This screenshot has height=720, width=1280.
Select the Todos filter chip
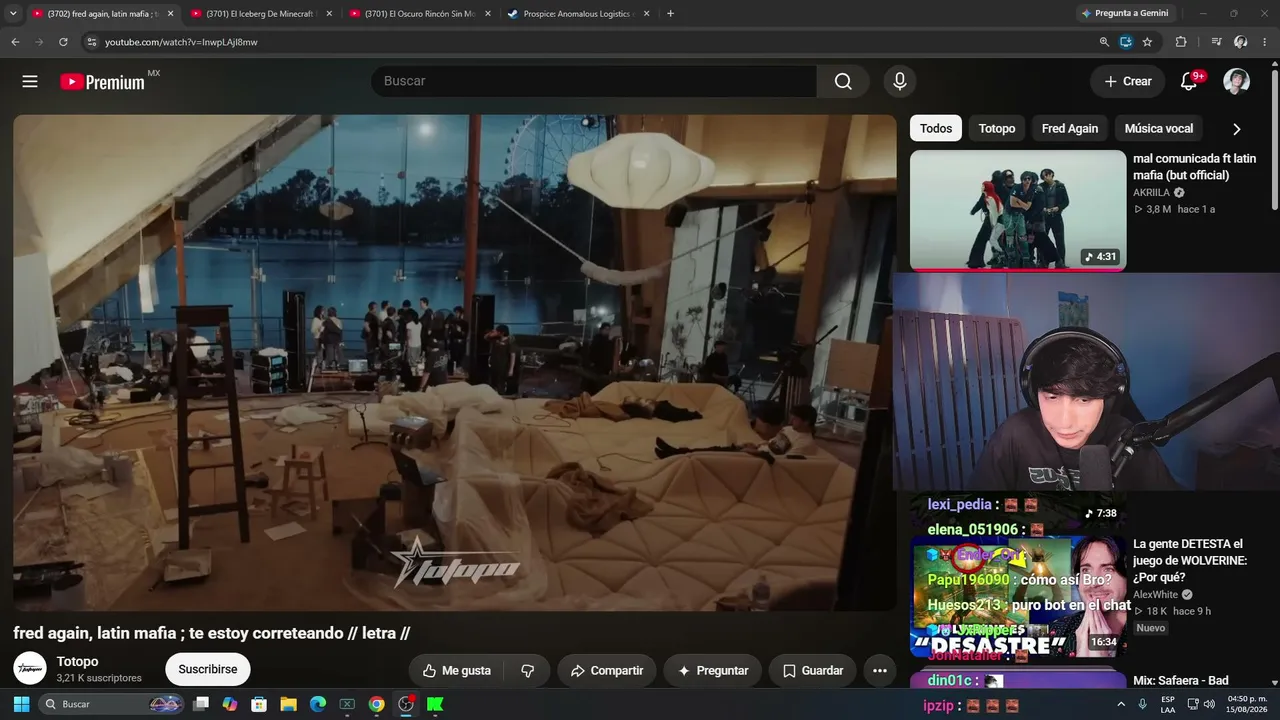tap(936, 129)
